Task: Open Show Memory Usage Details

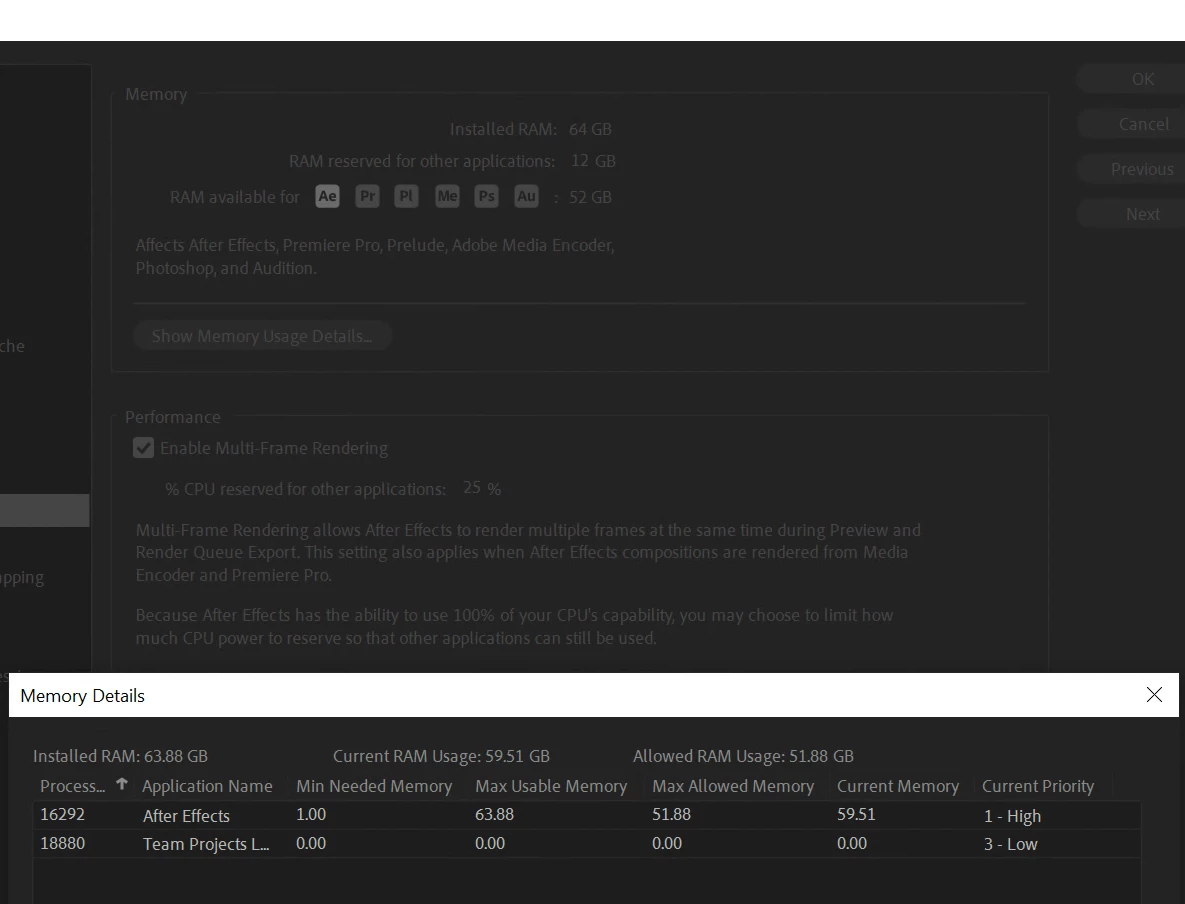Action: [262, 336]
